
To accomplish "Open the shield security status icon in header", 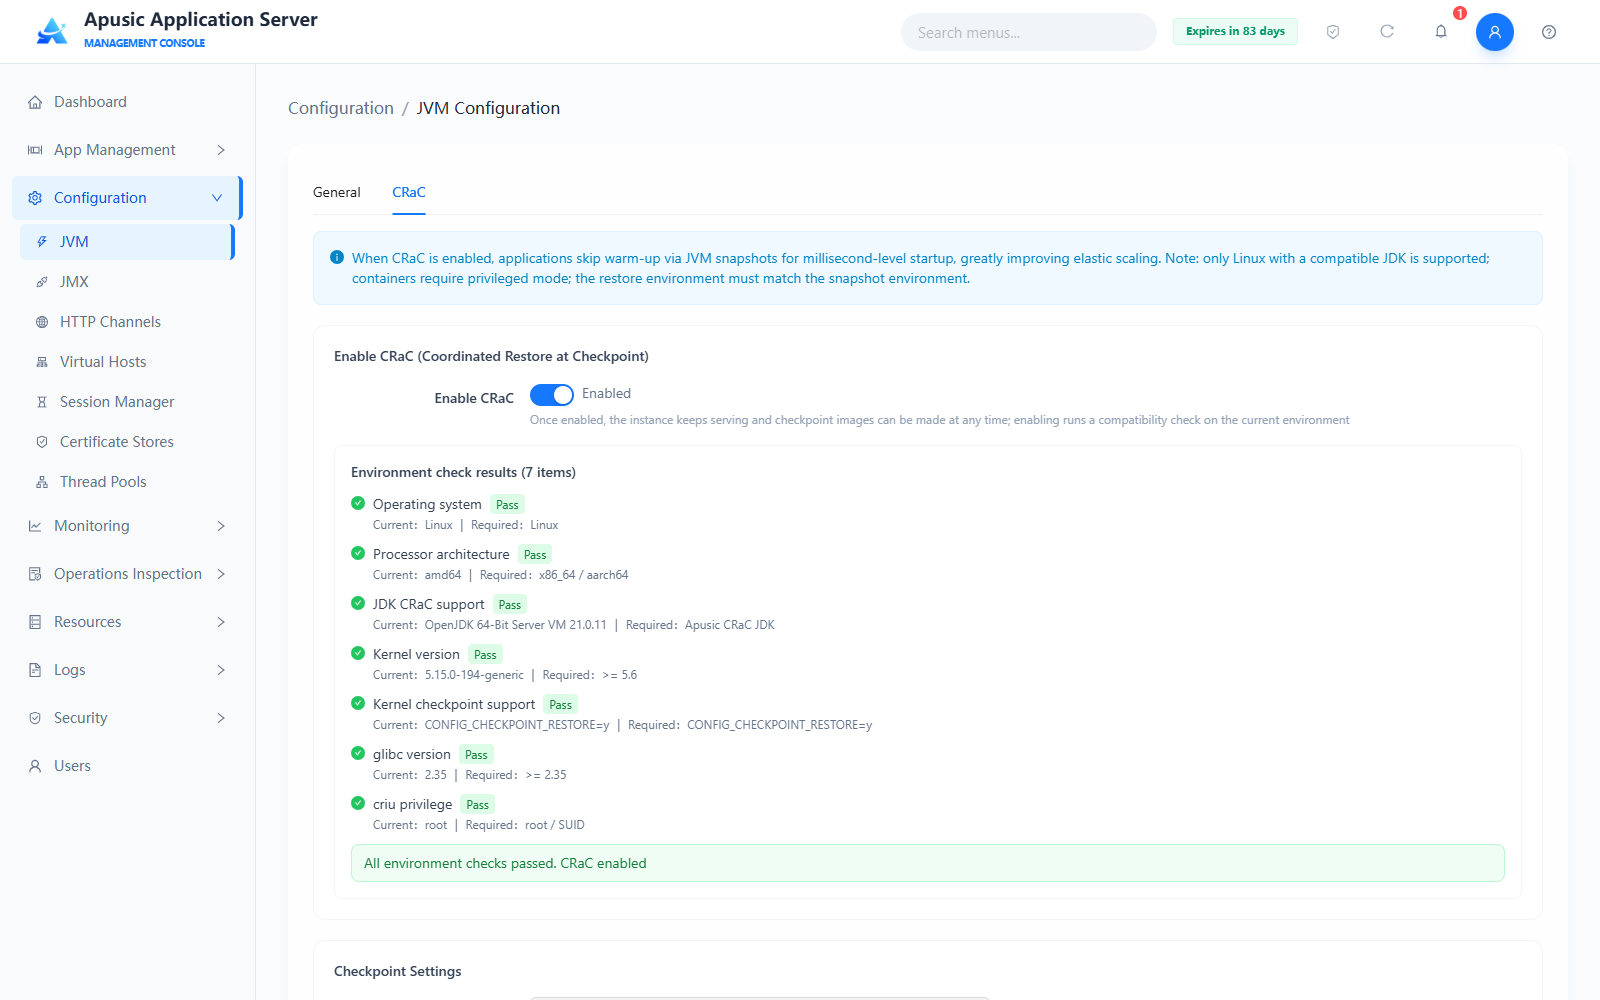I will coord(1333,32).
